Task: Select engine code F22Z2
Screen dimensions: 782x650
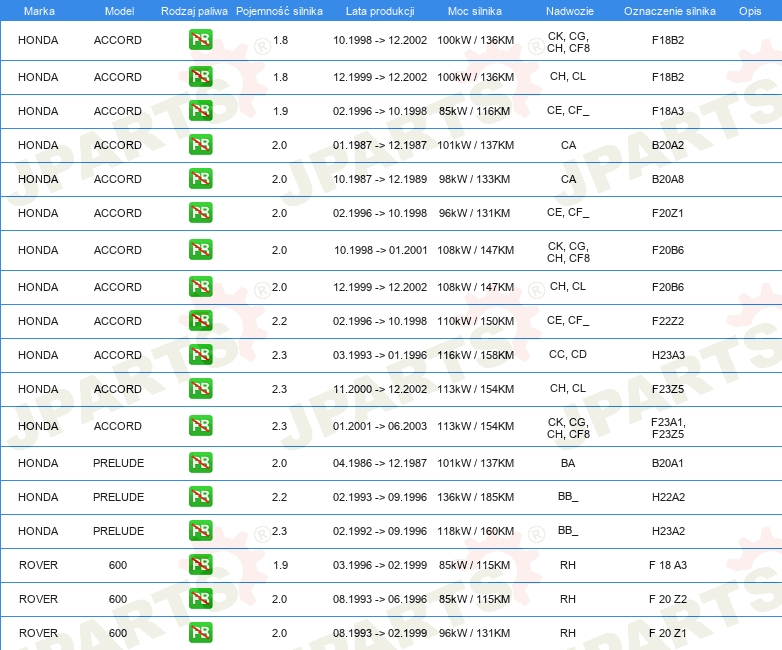Action: [x=668, y=321]
